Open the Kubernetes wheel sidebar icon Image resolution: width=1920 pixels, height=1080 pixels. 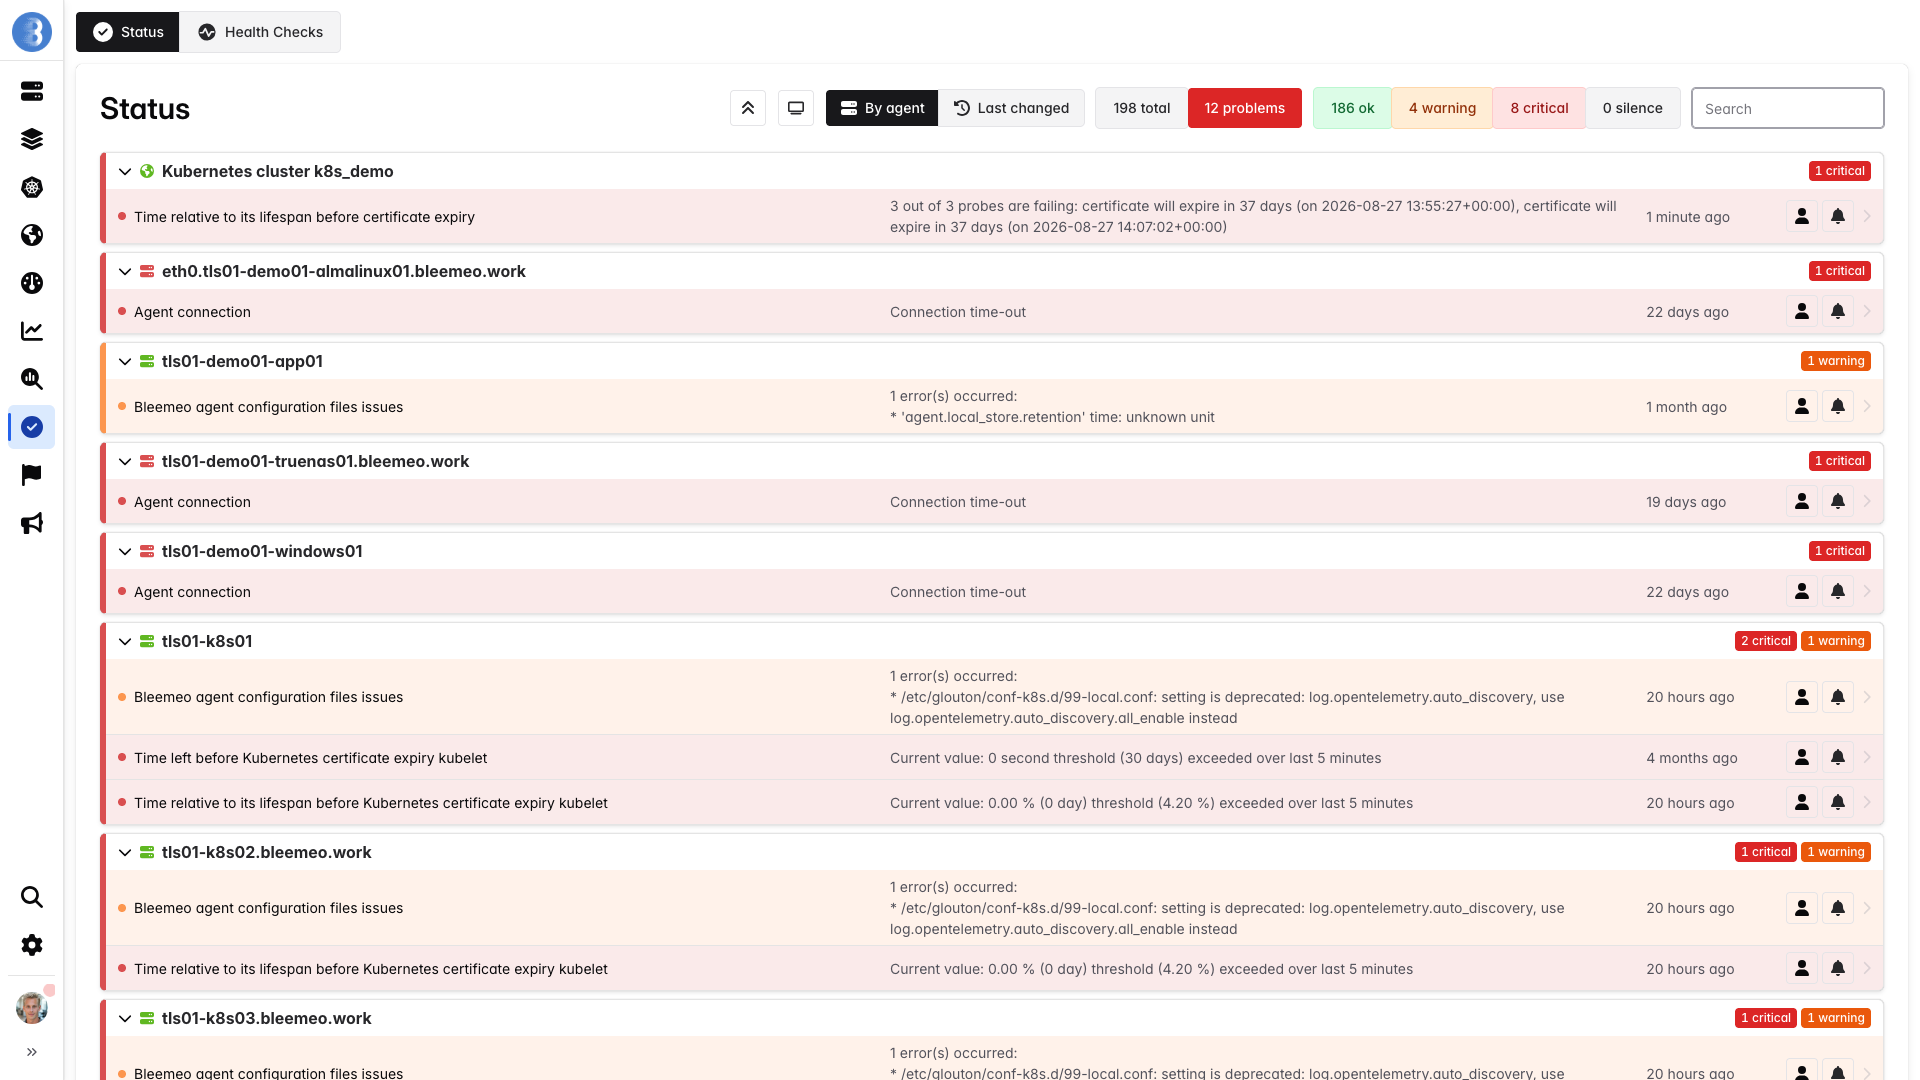coord(32,187)
